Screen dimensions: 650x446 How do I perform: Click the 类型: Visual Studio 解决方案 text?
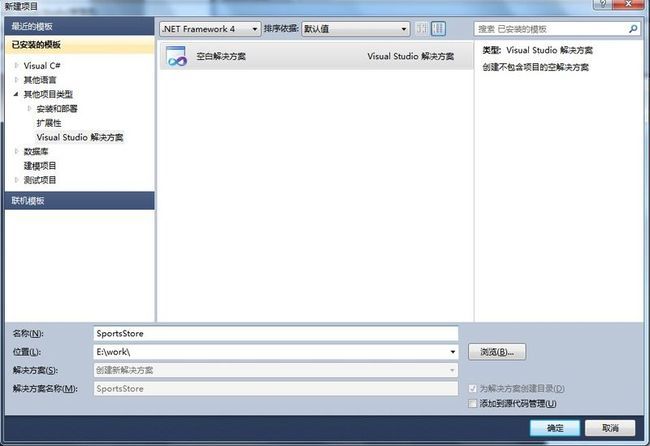coord(538,50)
